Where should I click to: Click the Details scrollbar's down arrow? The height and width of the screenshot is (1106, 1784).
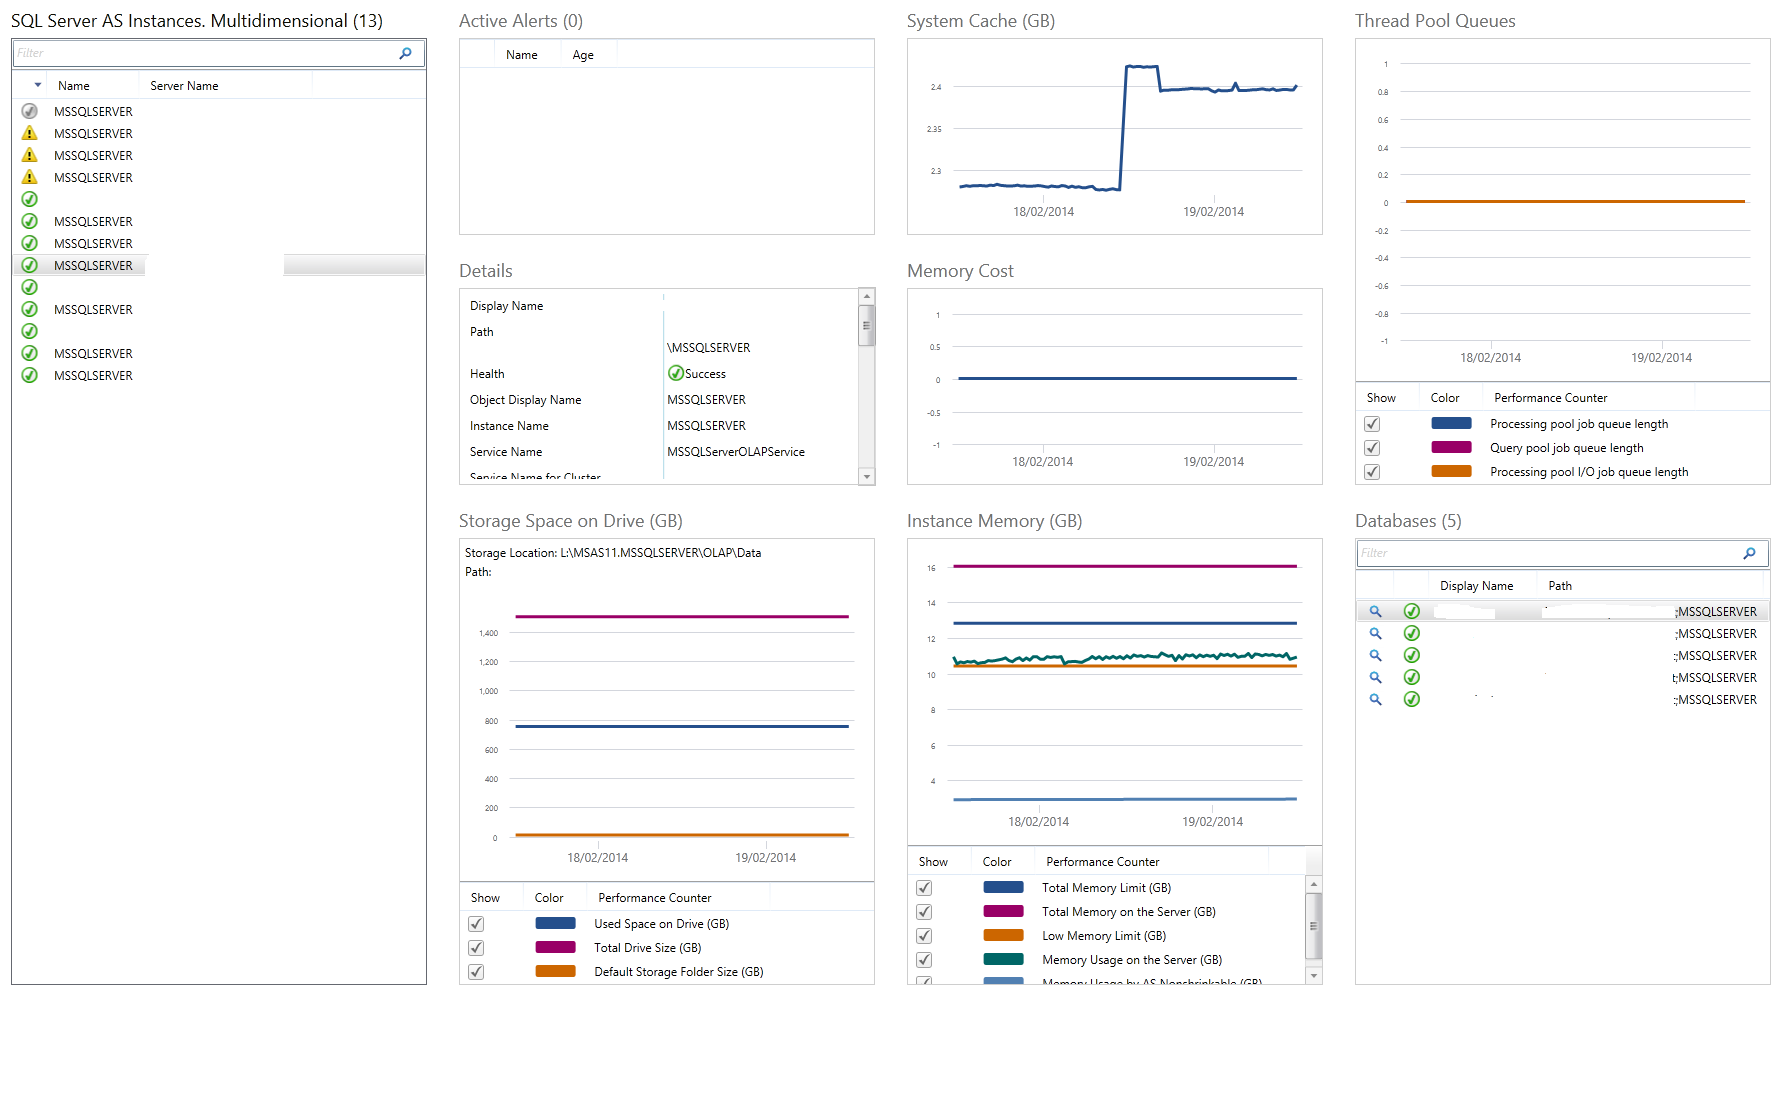(867, 477)
